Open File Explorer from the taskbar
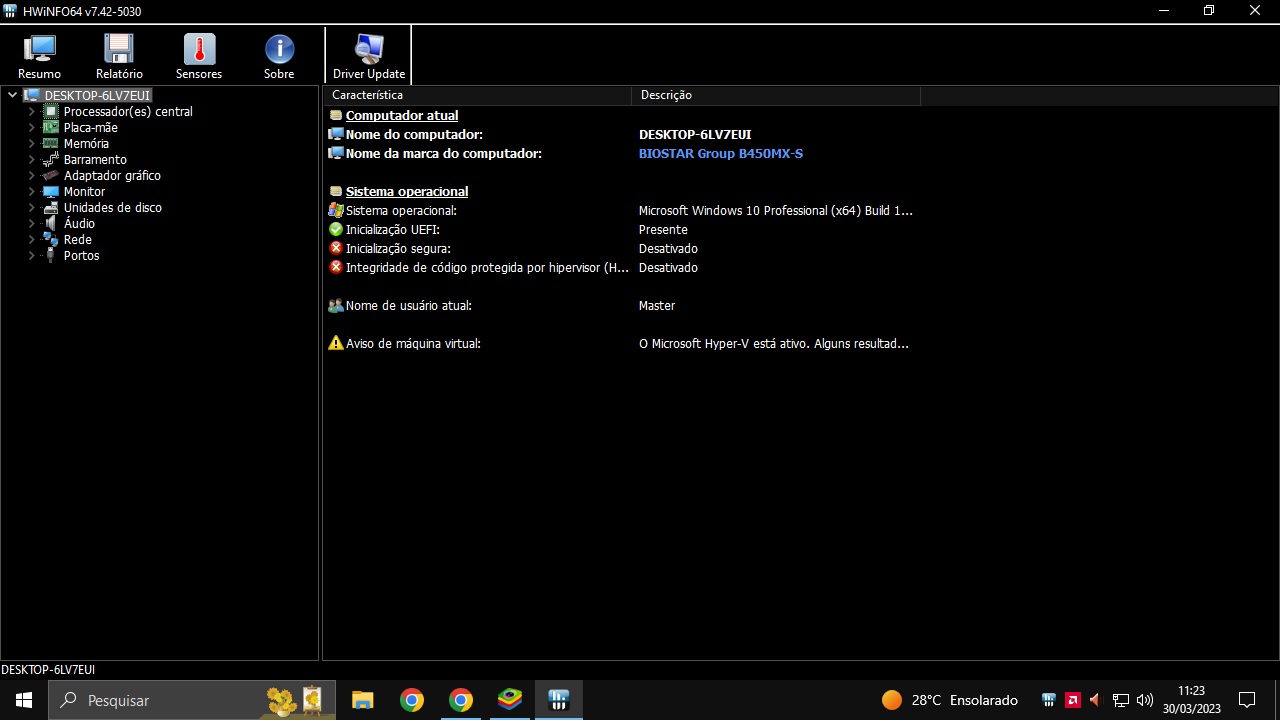 (x=362, y=700)
